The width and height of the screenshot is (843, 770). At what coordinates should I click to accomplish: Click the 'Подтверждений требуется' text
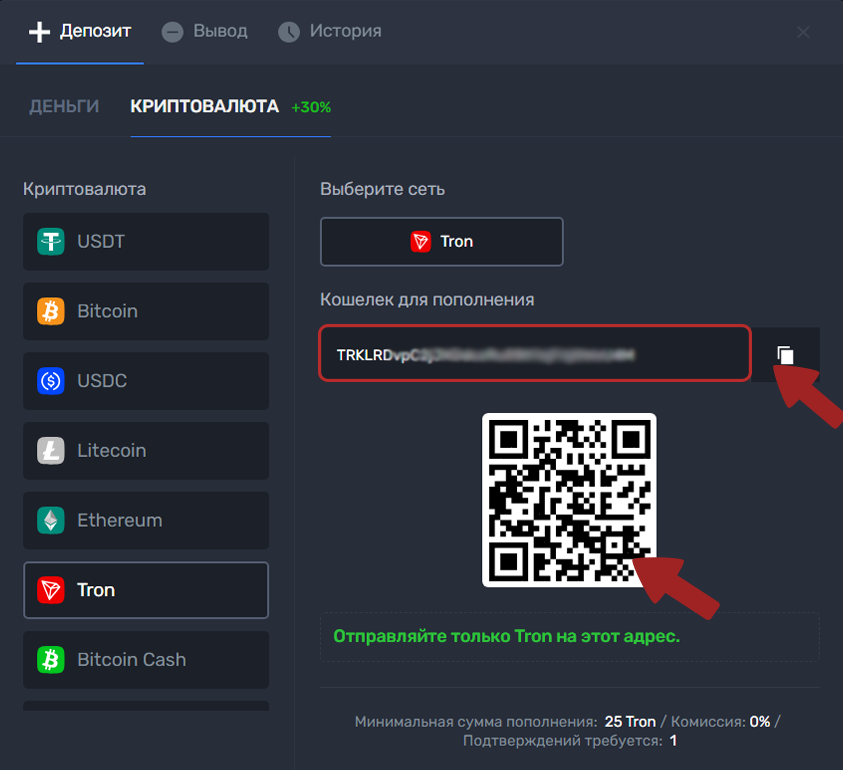click(562, 741)
